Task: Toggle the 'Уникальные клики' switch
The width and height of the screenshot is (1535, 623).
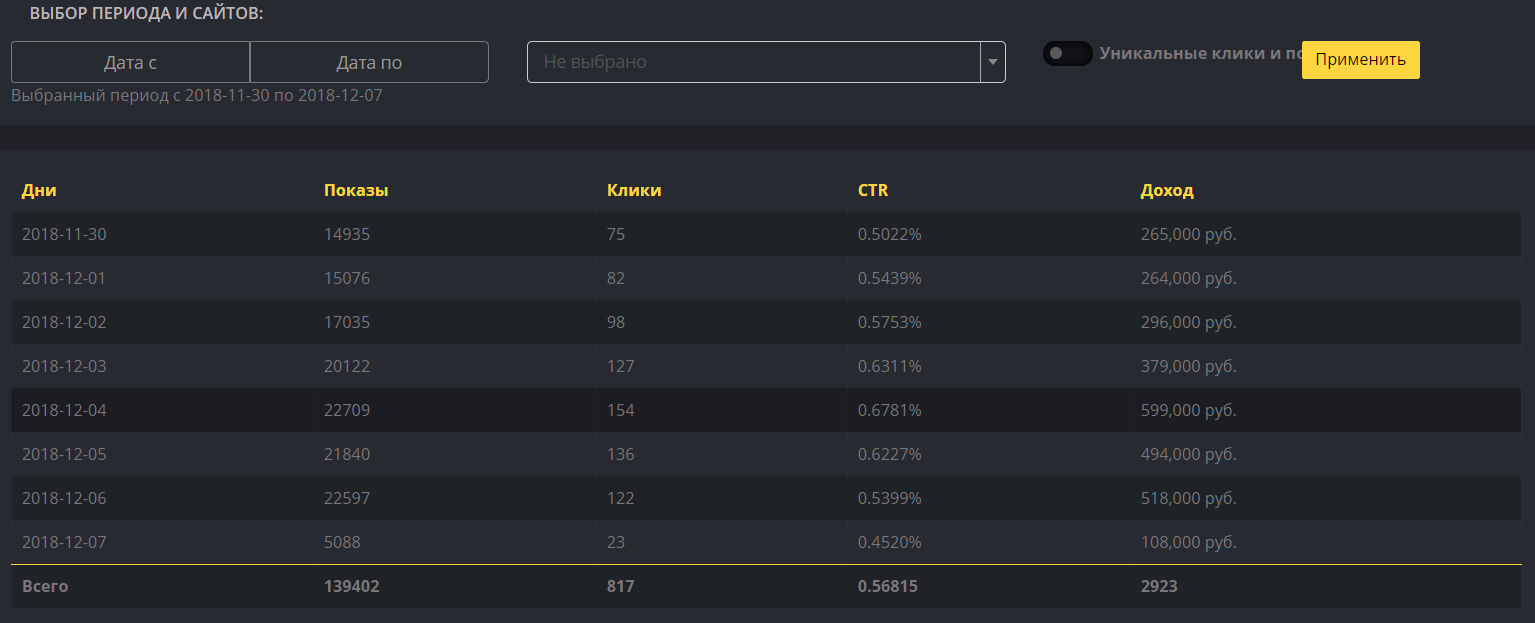Action: (x=1067, y=54)
